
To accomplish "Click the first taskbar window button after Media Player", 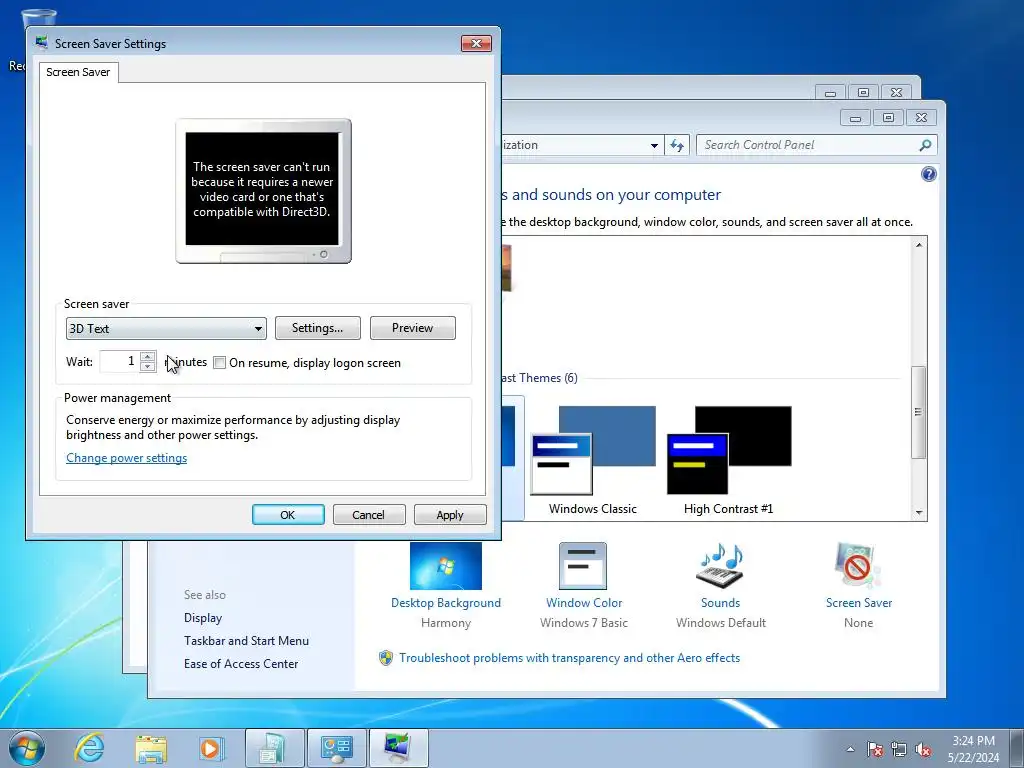I will tap(275, 748).
